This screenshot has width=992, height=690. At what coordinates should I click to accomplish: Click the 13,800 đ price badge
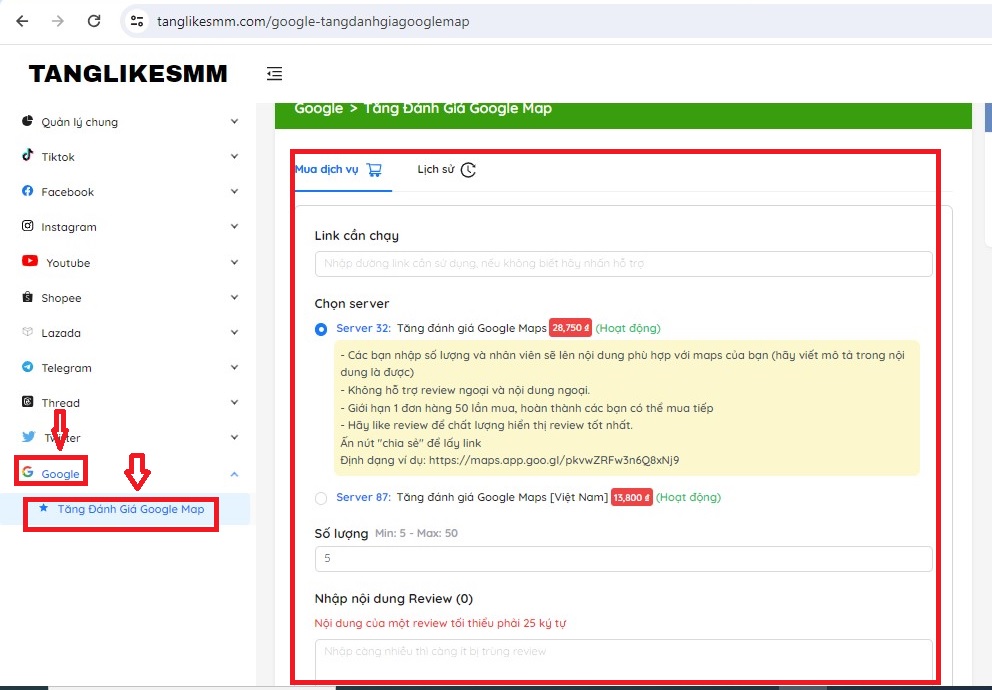pos(631,497)
